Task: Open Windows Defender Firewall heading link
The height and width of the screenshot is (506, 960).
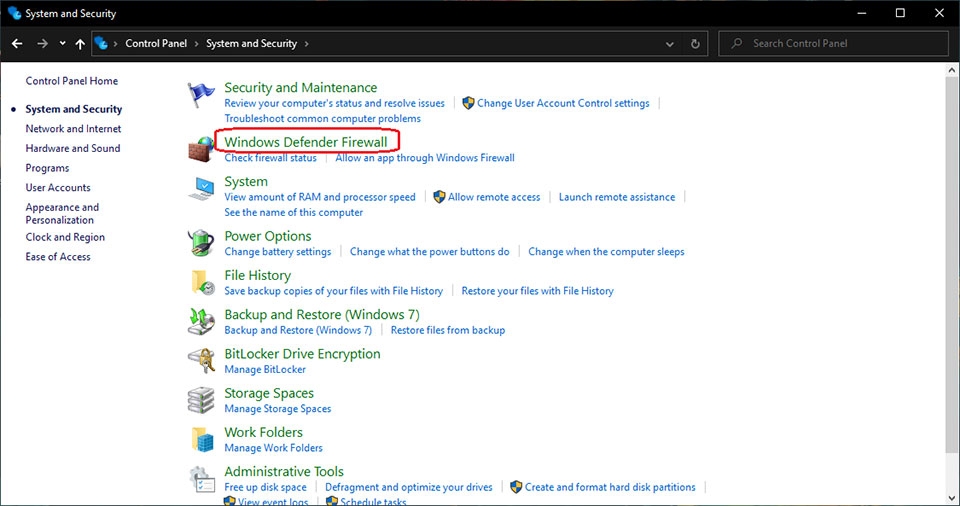Action: tap(305, 142)
